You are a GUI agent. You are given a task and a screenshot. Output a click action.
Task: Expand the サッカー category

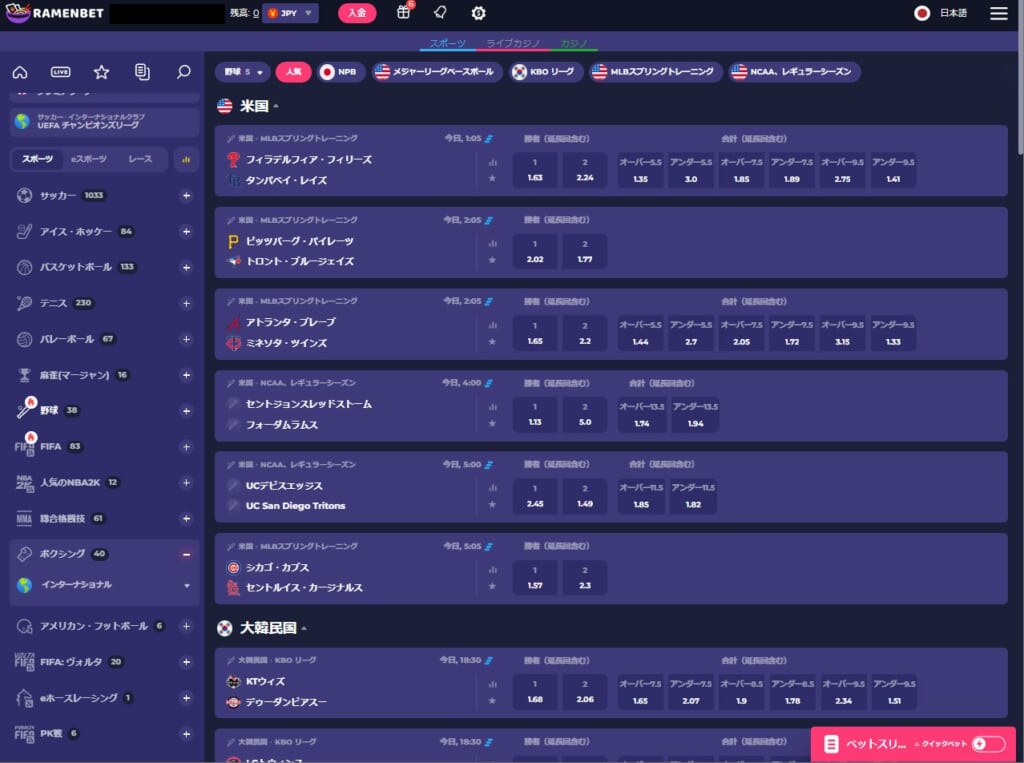coord(186,195)
